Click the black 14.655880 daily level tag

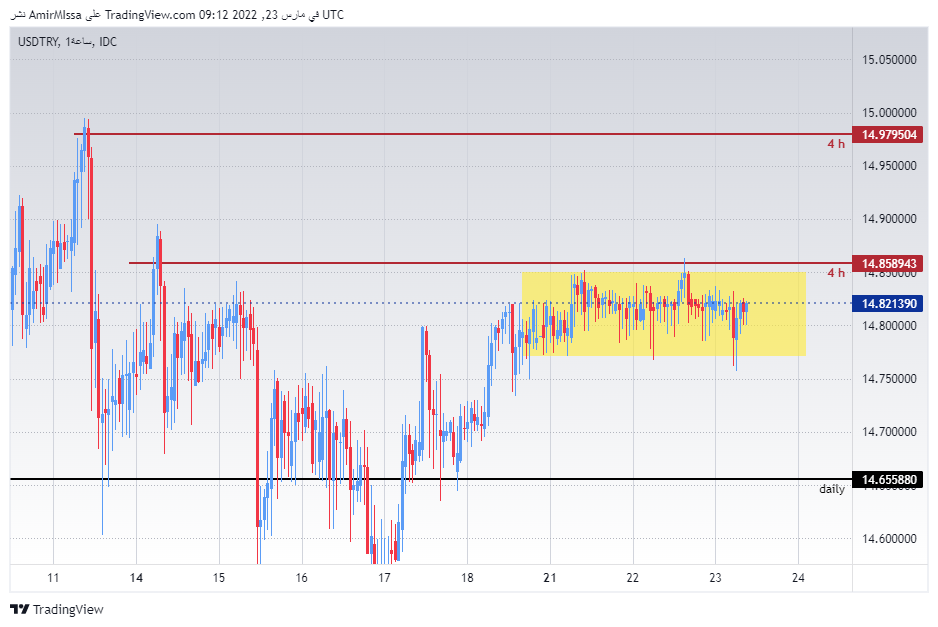coord(888,480)
